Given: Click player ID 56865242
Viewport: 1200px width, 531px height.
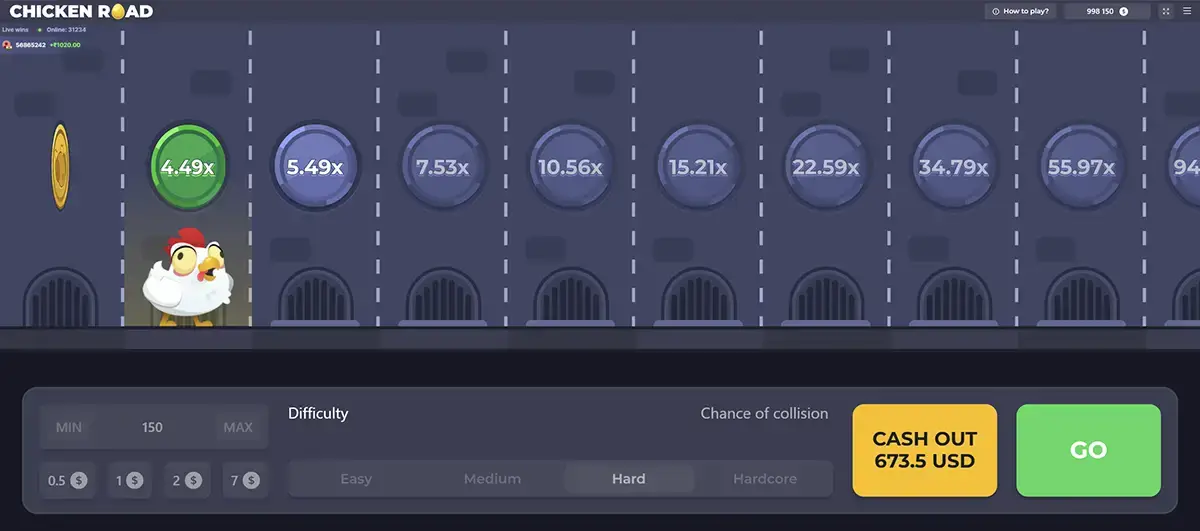Looking at the screenshot, I should click(30, 45).
